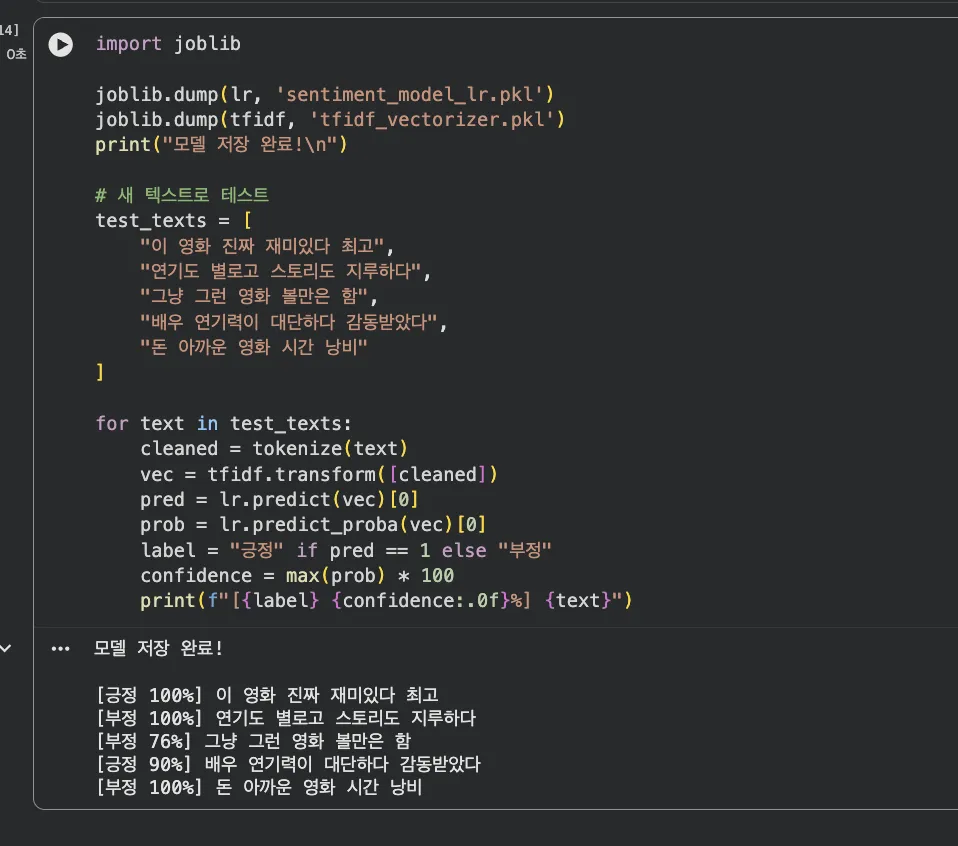Click the '[긍정 90%]' output result line
958x846 pixels.
(x=289, y=765)
